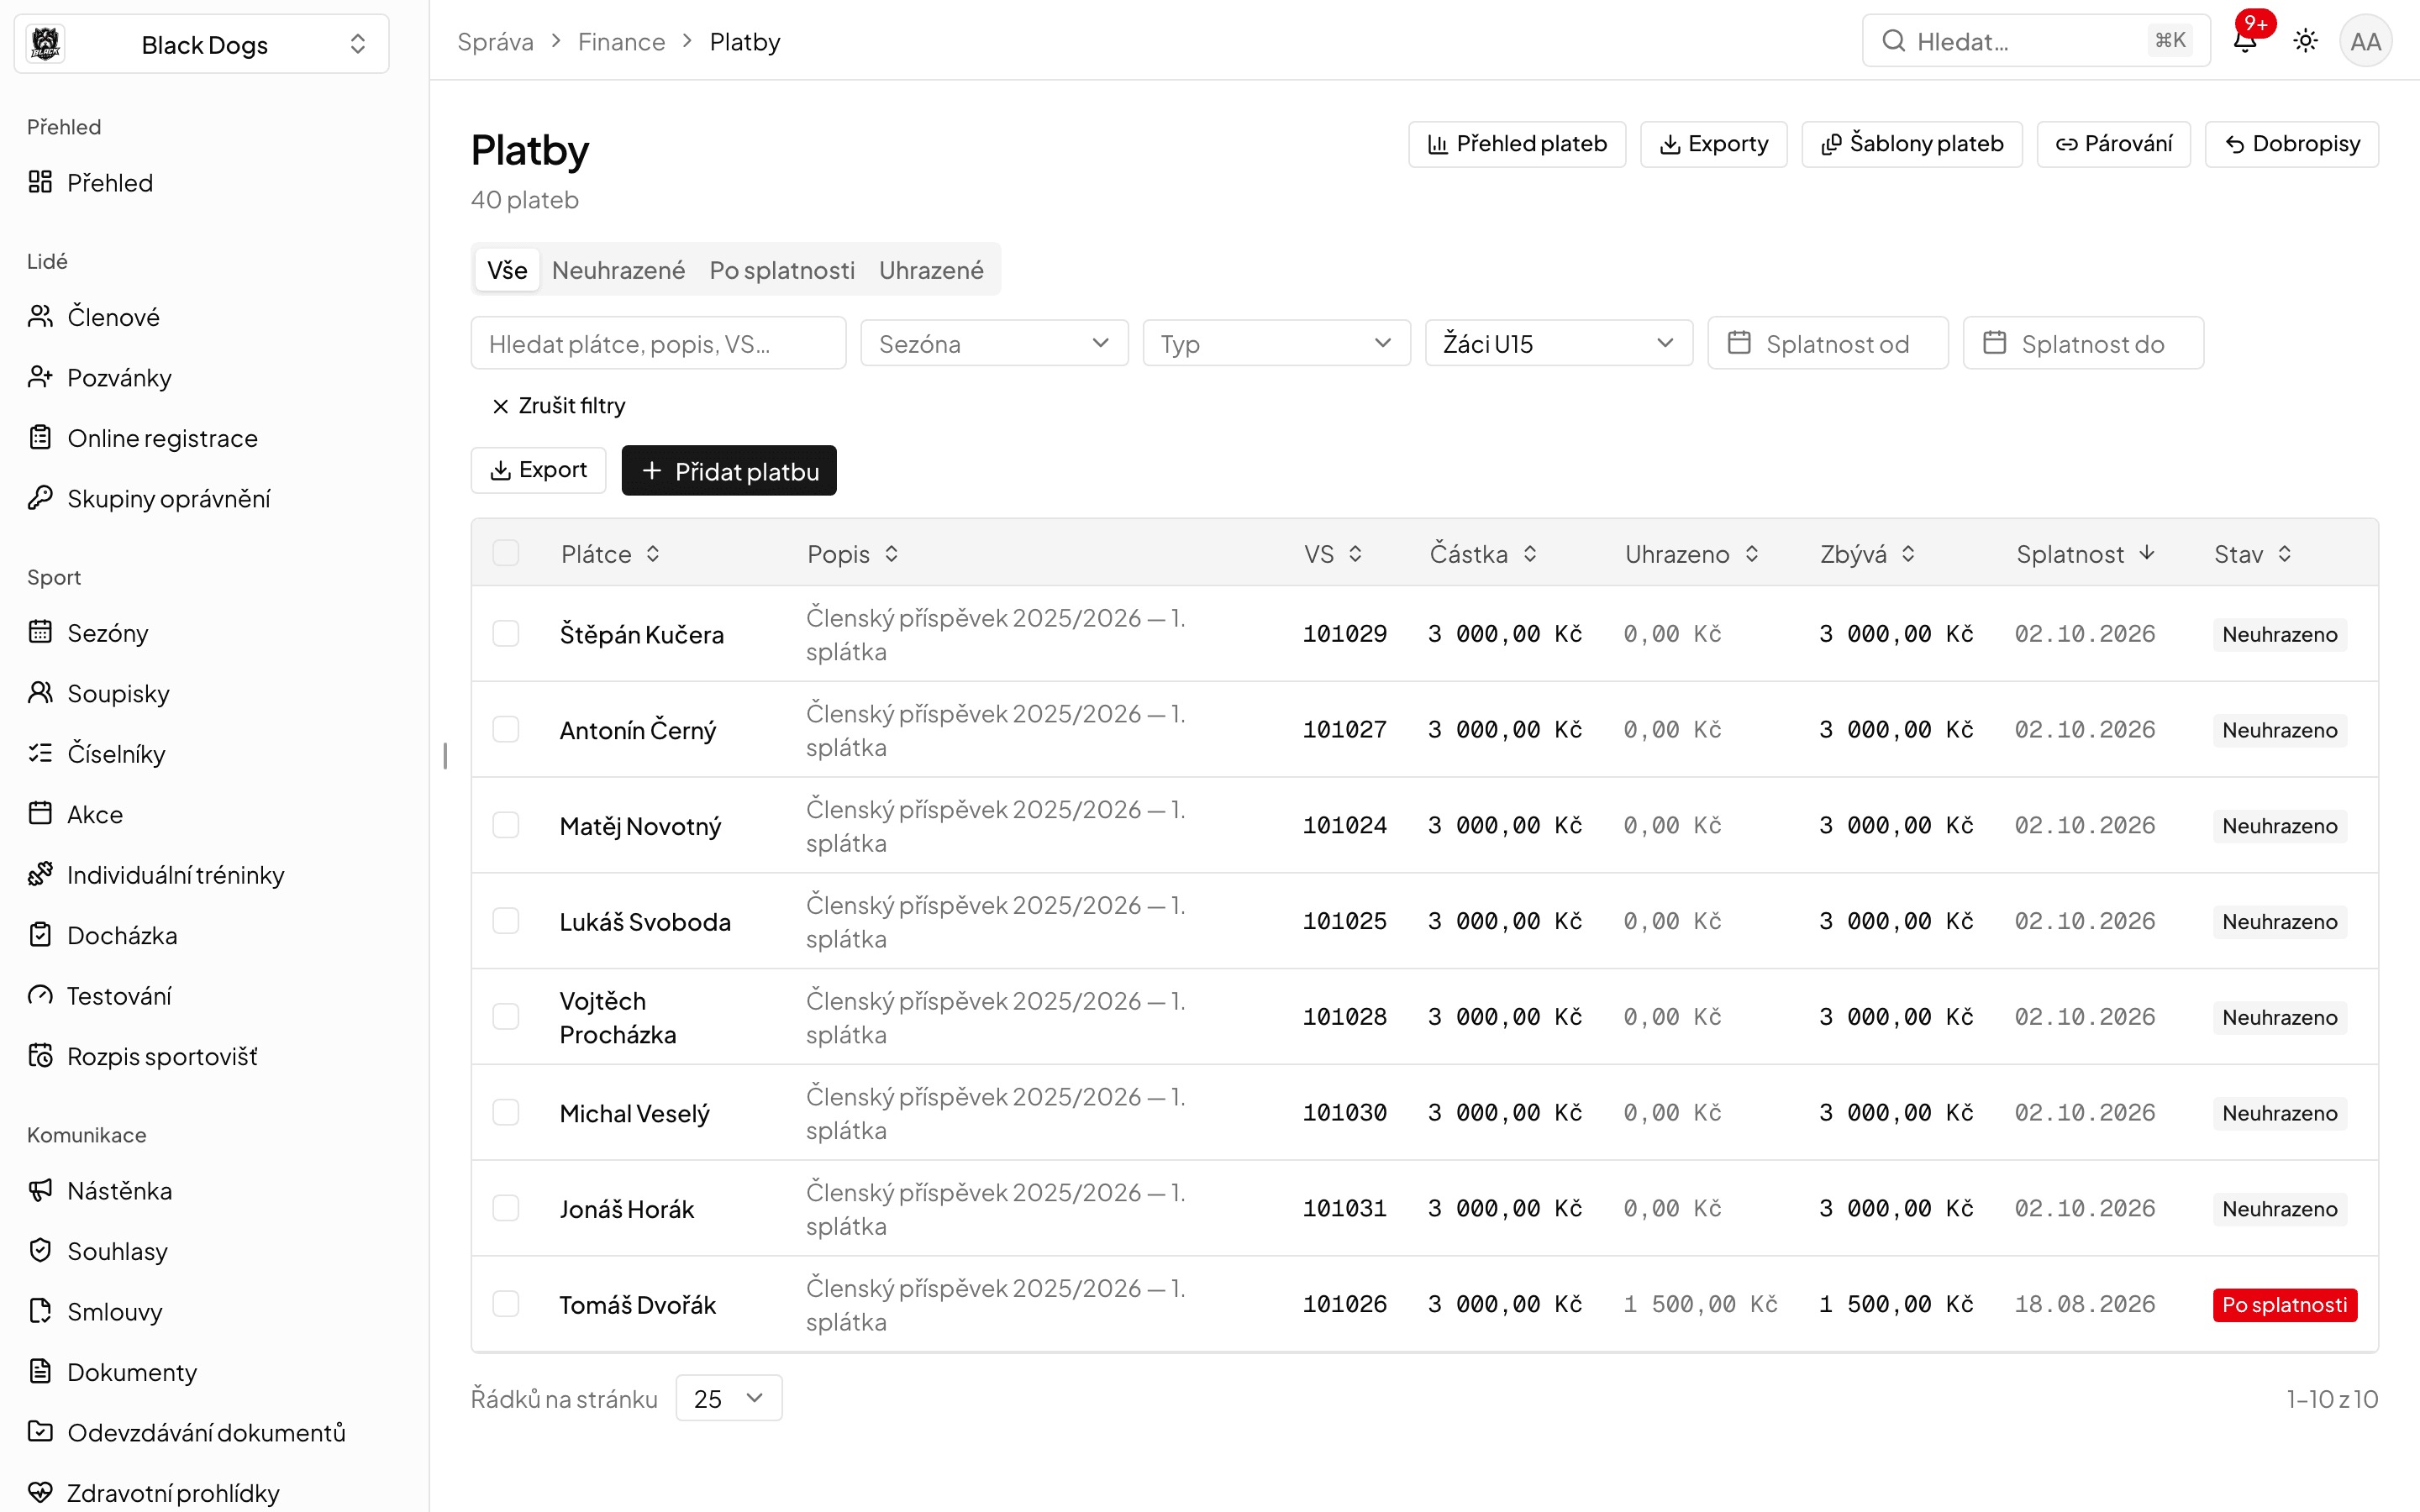Image resolution: width=2420 pixels, height=1512 pixels.
Task: Open Šablony plateb
Action: click(1912, 144)
